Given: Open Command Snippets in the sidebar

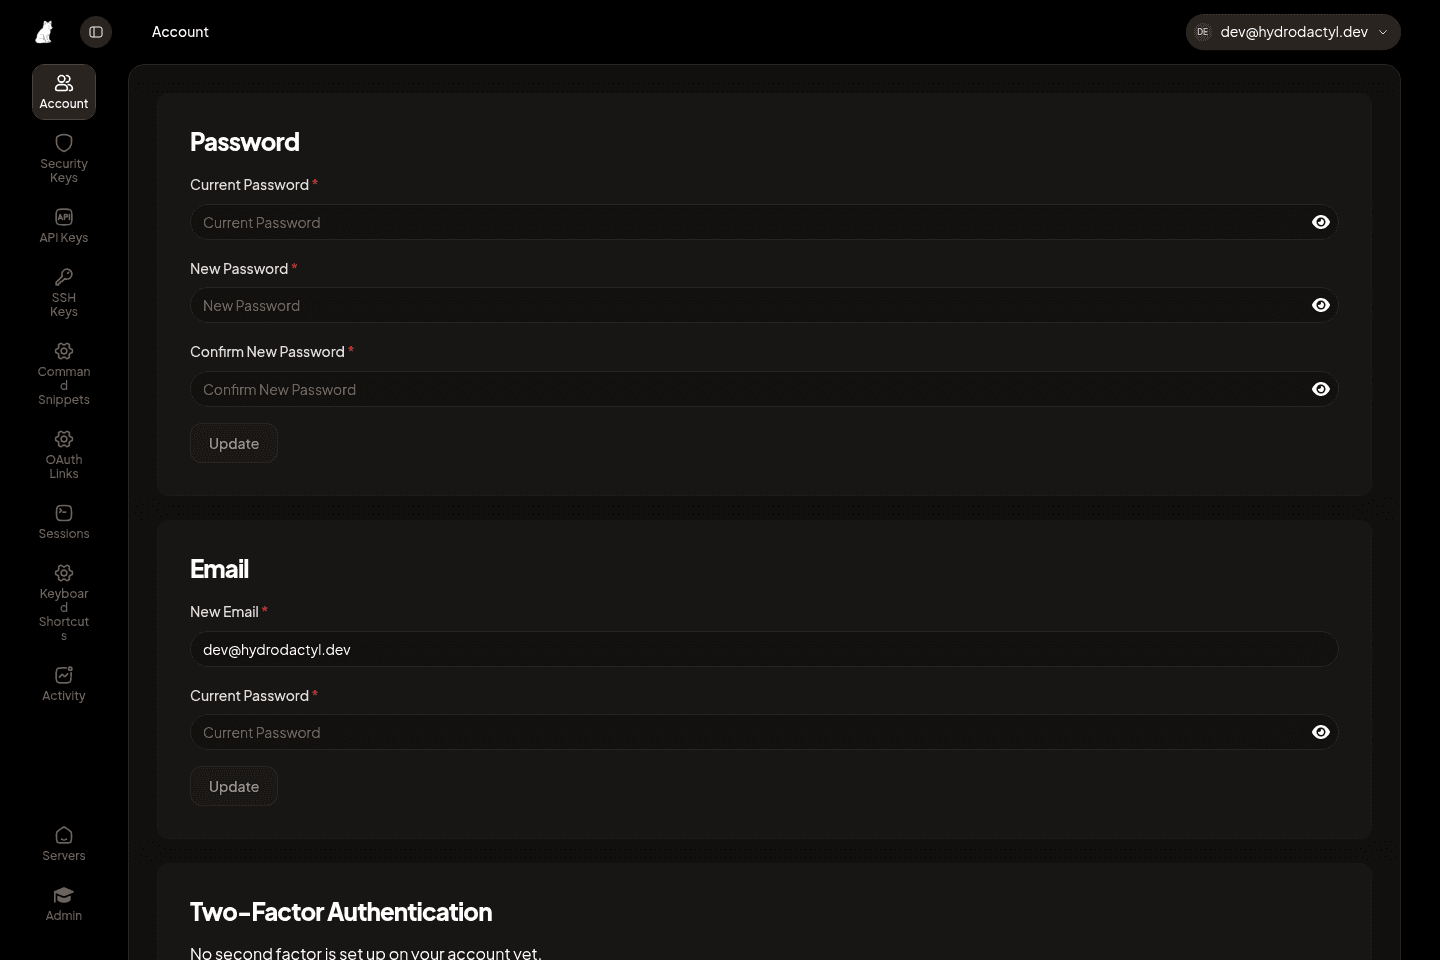Looking at the screenshot, I should (64, 374).
